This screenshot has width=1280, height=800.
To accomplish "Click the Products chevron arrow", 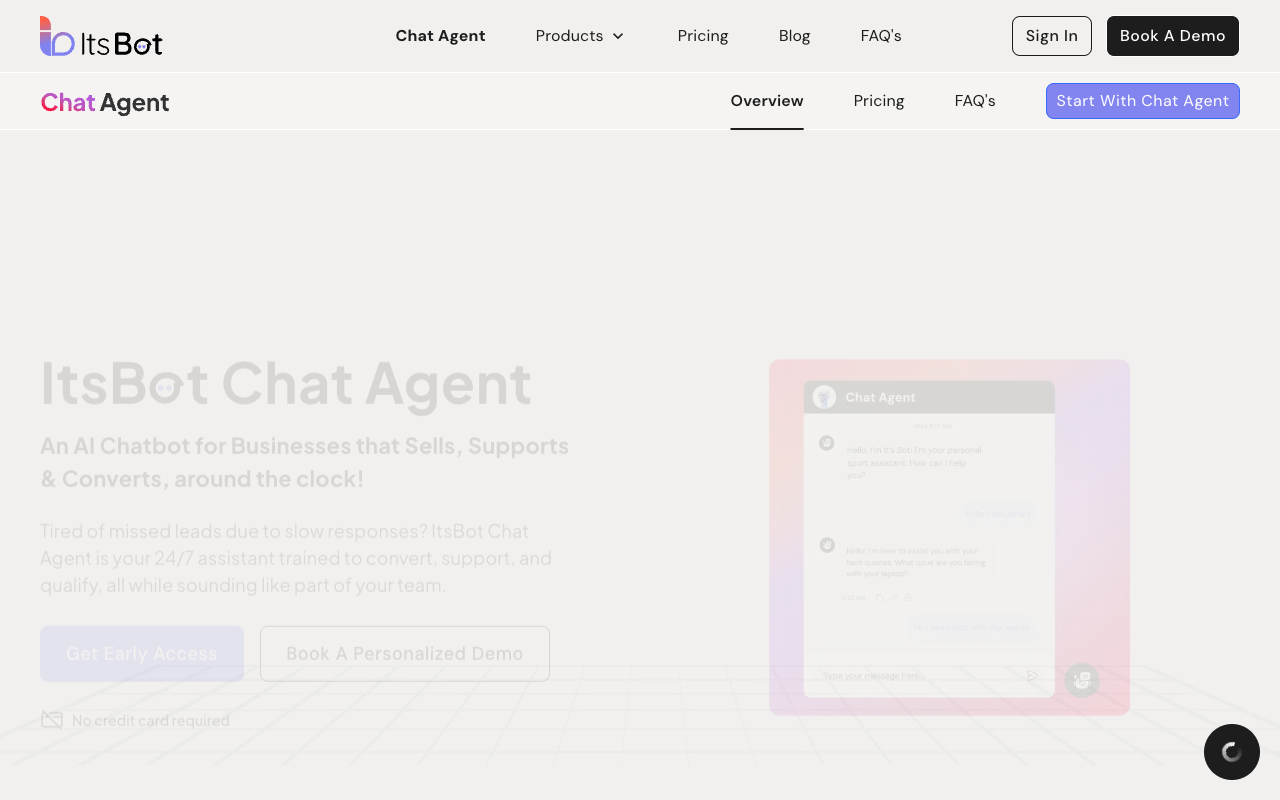I will [x=618, y=36].
